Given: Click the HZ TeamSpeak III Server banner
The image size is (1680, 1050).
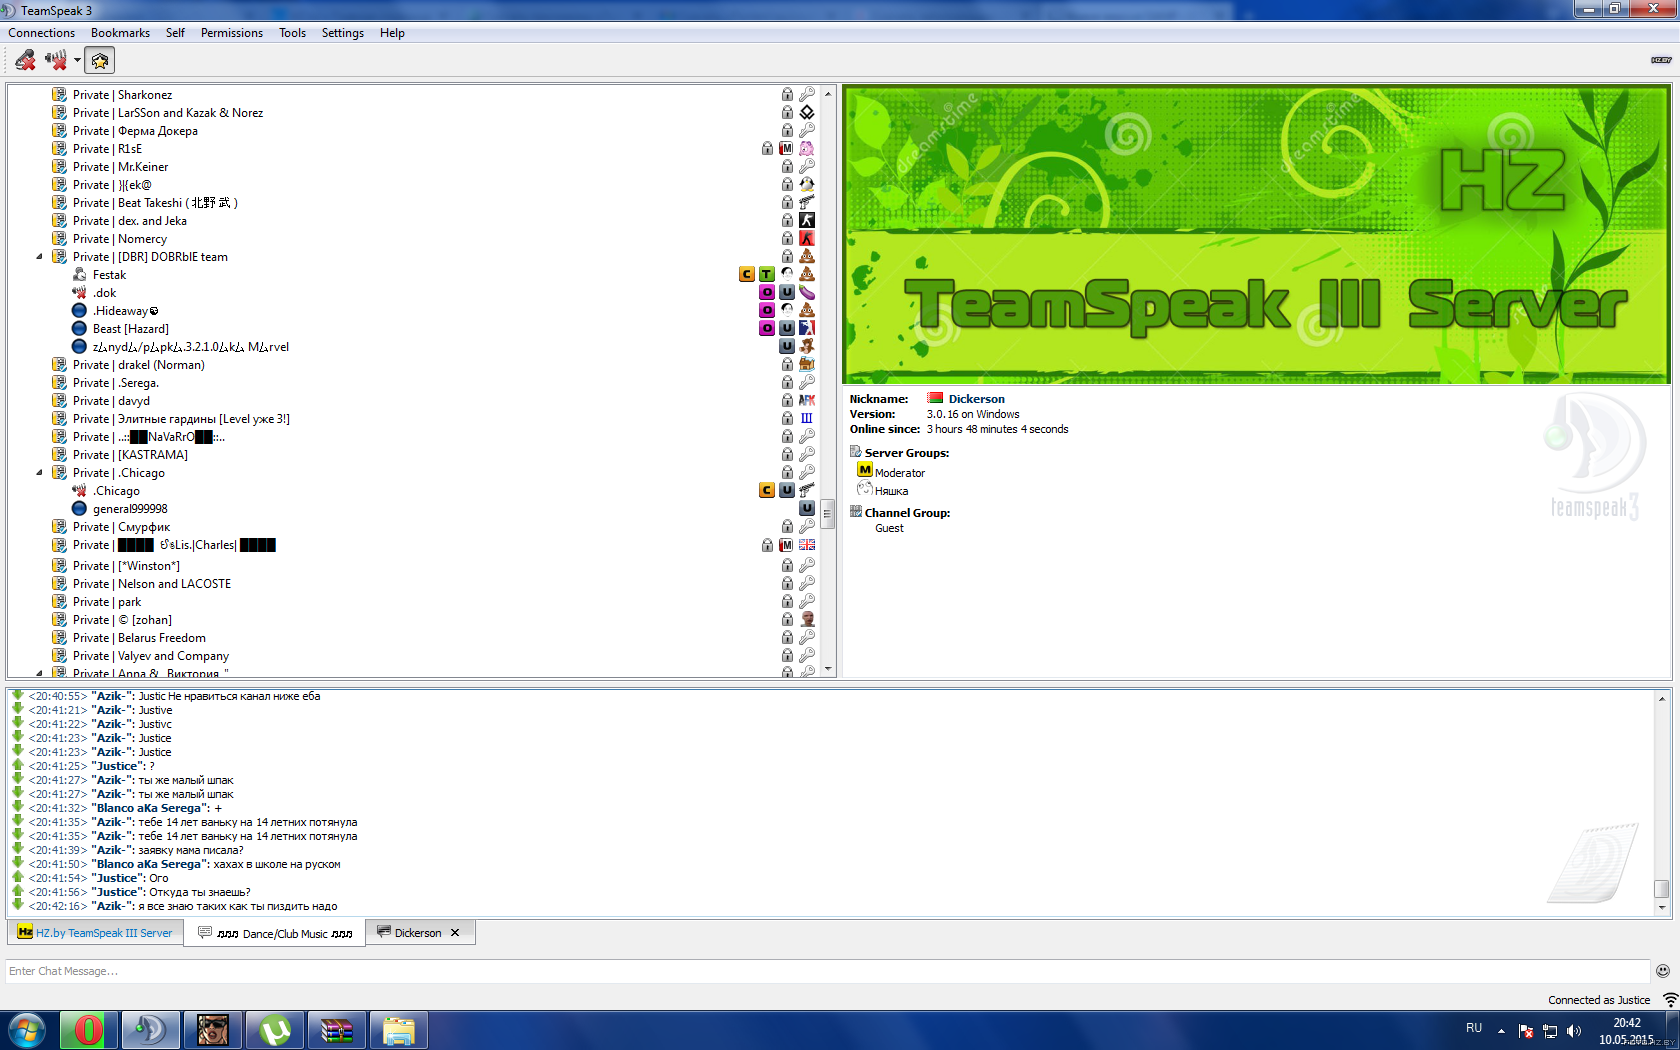Looking at the screenshot, I should 1256,235.
